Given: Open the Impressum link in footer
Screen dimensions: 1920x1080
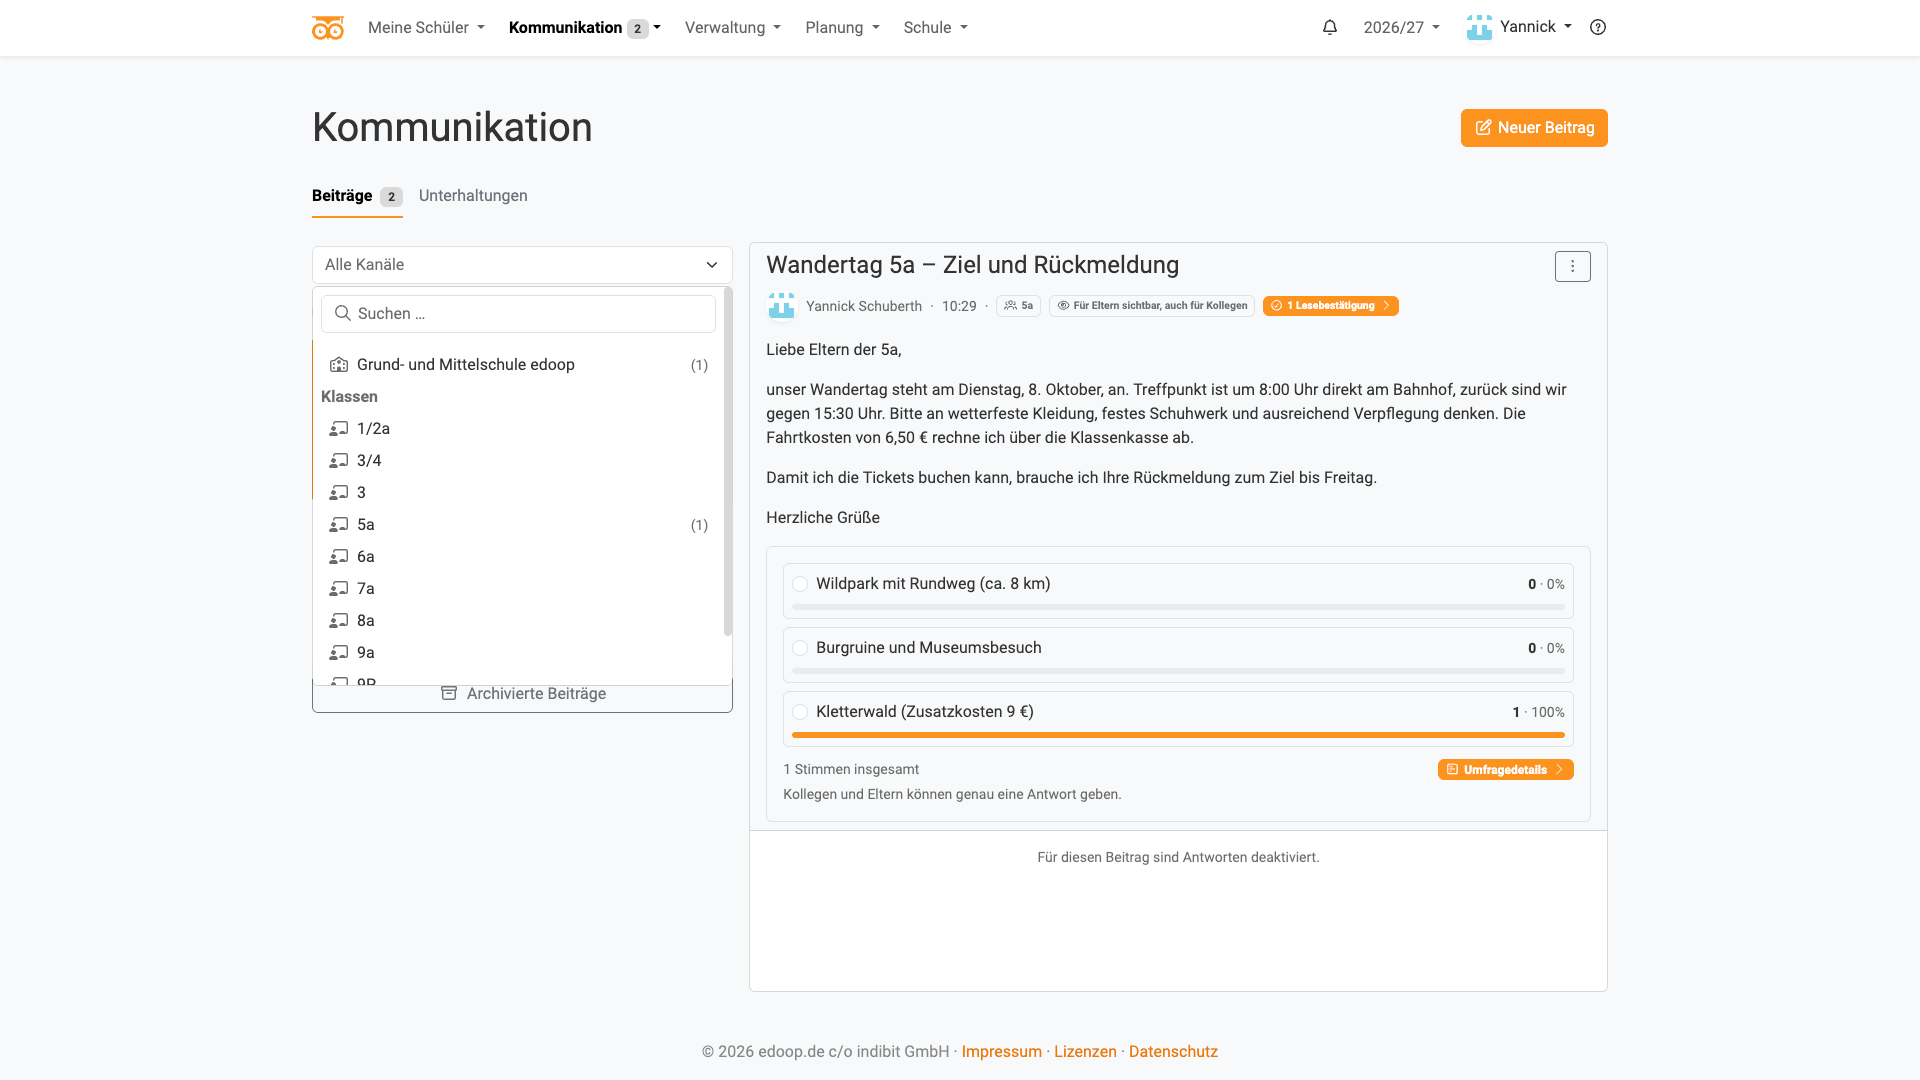Looking at the screenshot, I should (1002, 1052).
